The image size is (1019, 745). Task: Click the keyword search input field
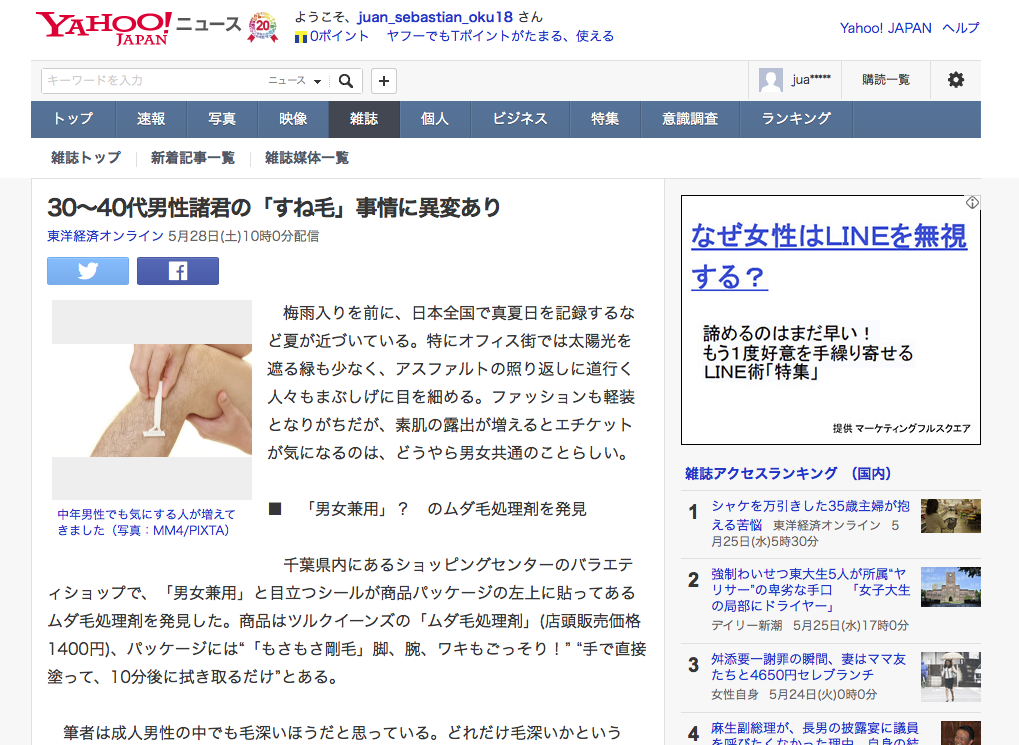tap(150, 80)
